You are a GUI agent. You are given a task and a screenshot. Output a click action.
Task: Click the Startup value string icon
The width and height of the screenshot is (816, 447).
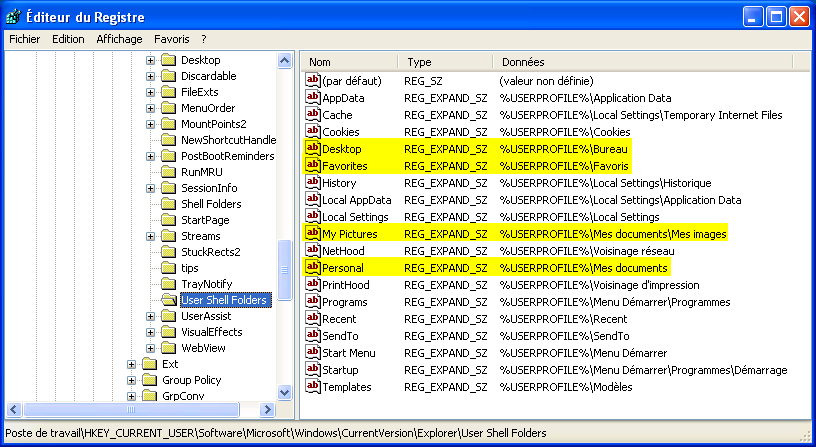tap(312, 369)
